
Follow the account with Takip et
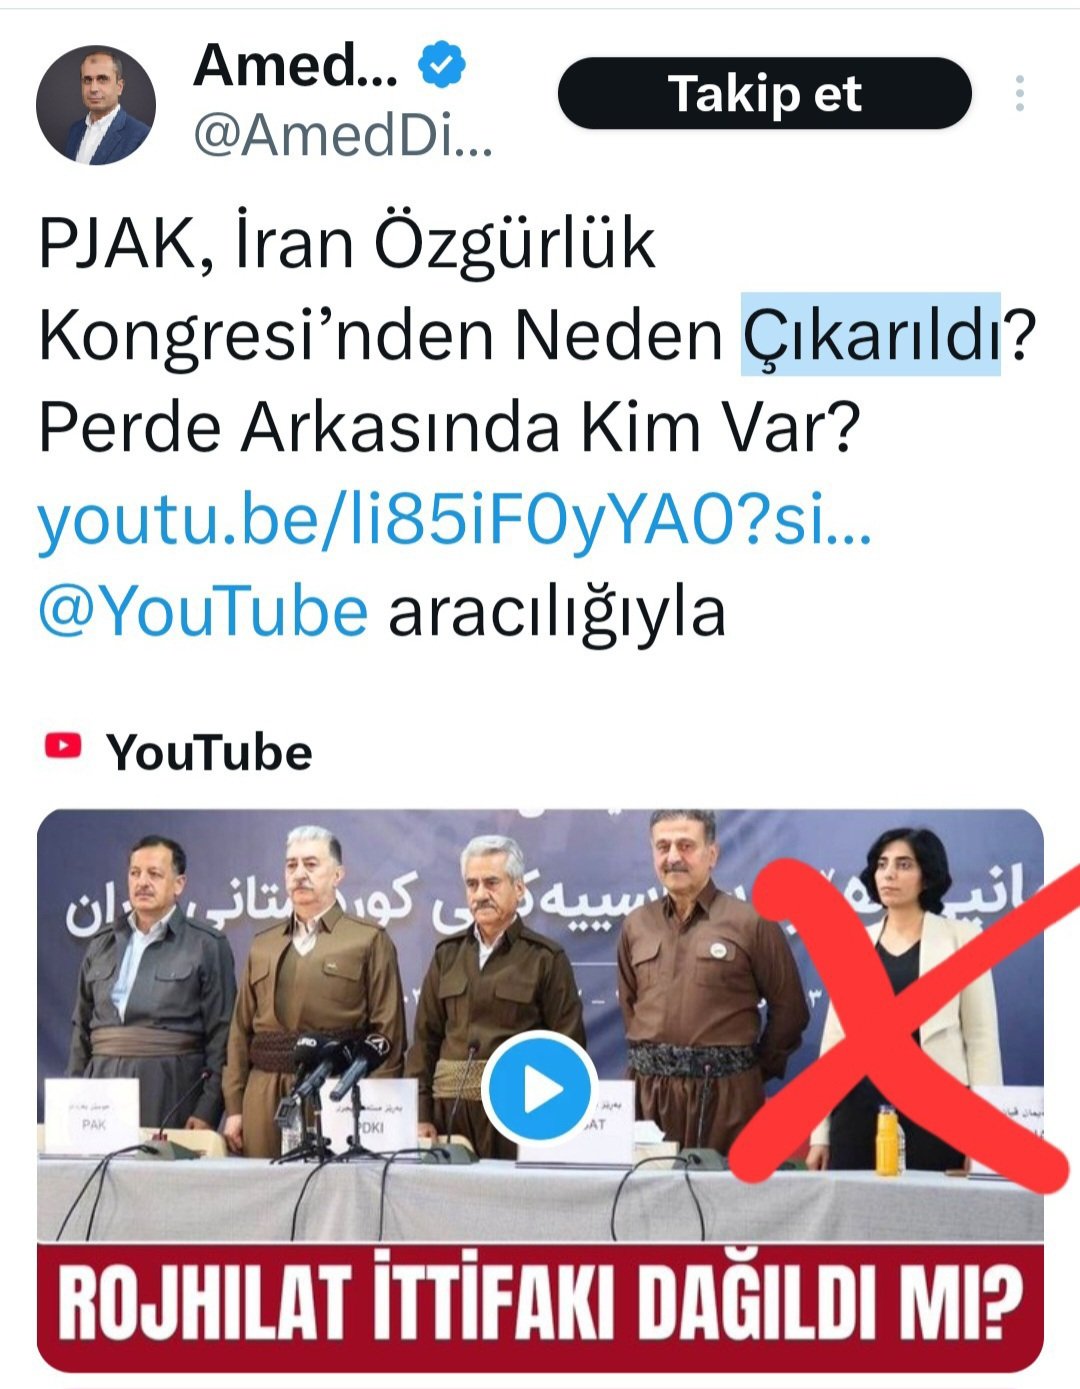point(765,94)
